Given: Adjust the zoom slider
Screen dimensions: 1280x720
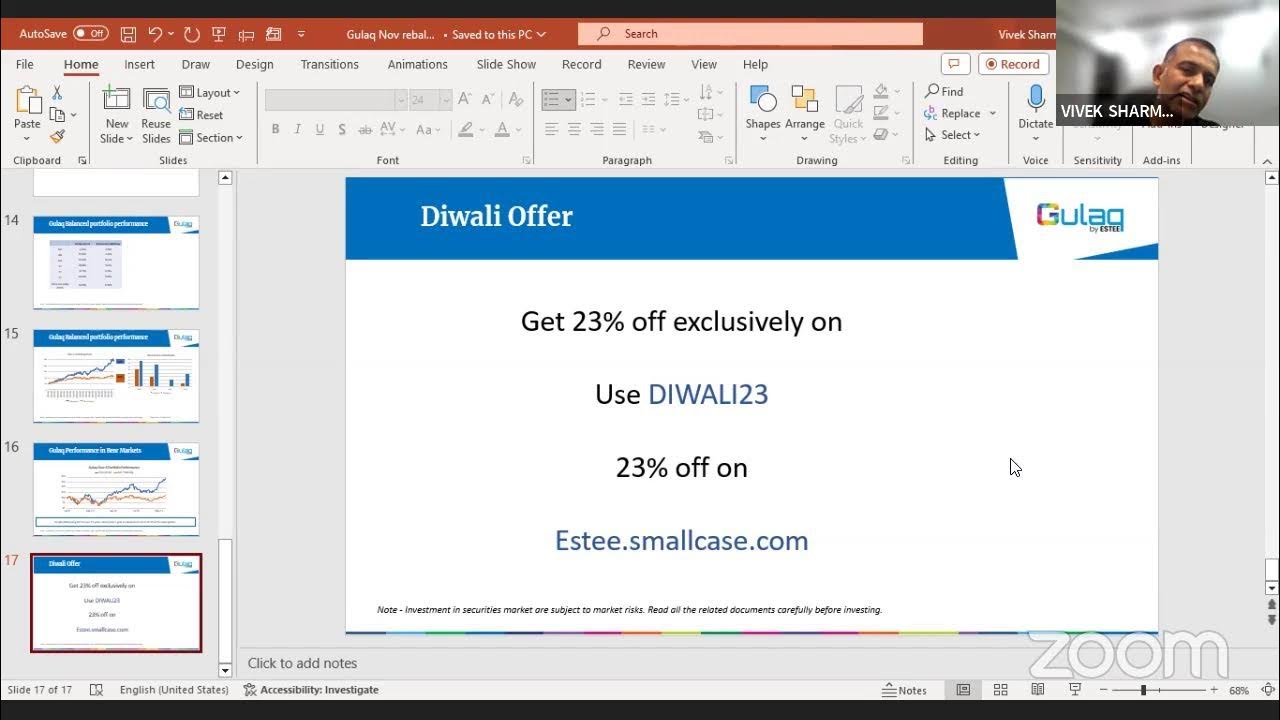Looking at the screenshot, I should coord(1143,690).
